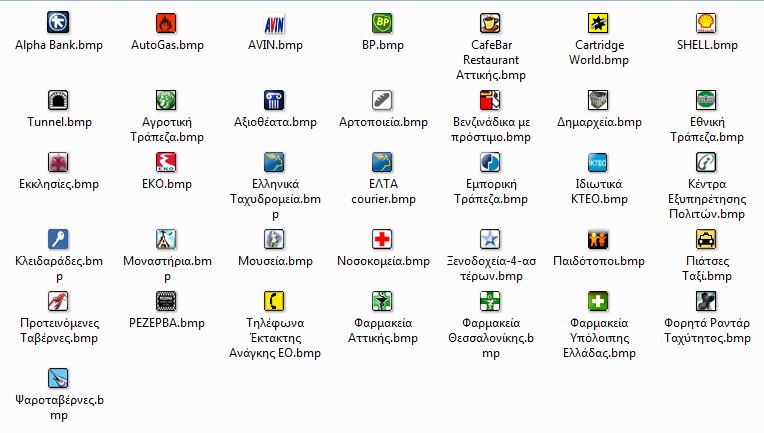Click the Ψαροταβέρνες.bmp fish icon
The image size is (764, 433).
[58, 378]
